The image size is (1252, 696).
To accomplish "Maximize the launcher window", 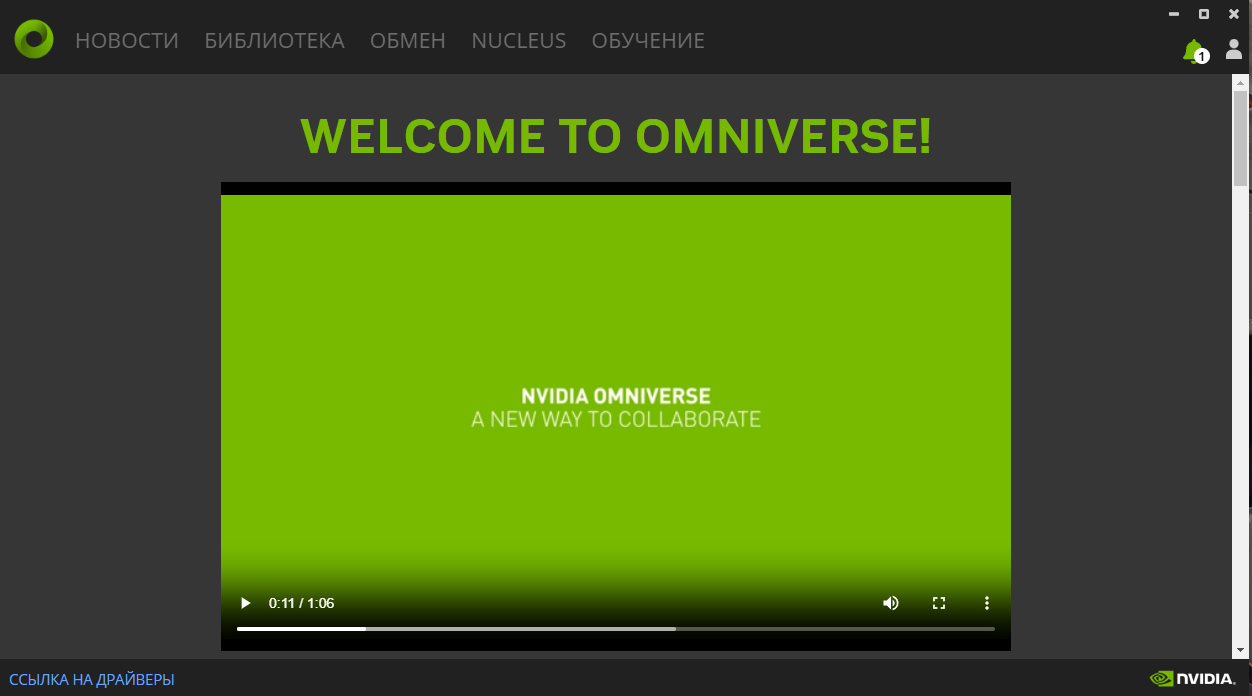I will (1204, 14).
